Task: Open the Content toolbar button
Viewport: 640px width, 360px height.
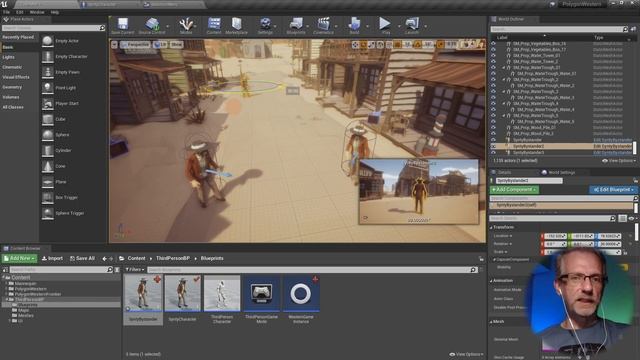Action: (x=213, y=25)
